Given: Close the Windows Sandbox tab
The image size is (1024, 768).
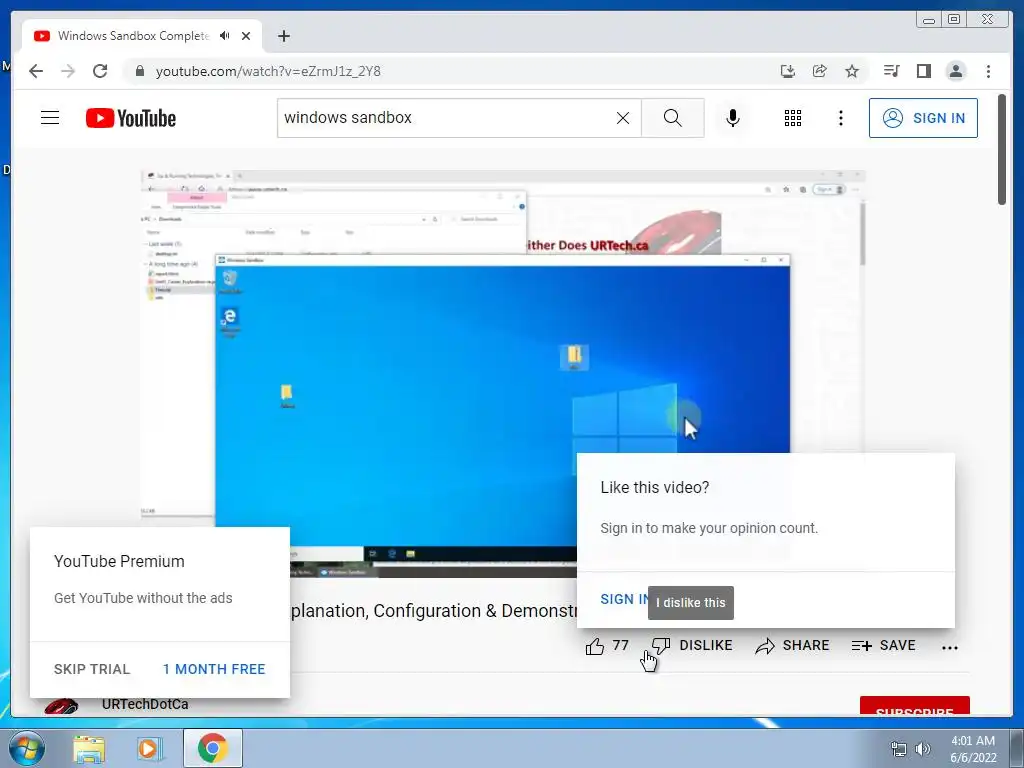Looking at the screenshot, I should pyautogui.click(x=246, y=36).
